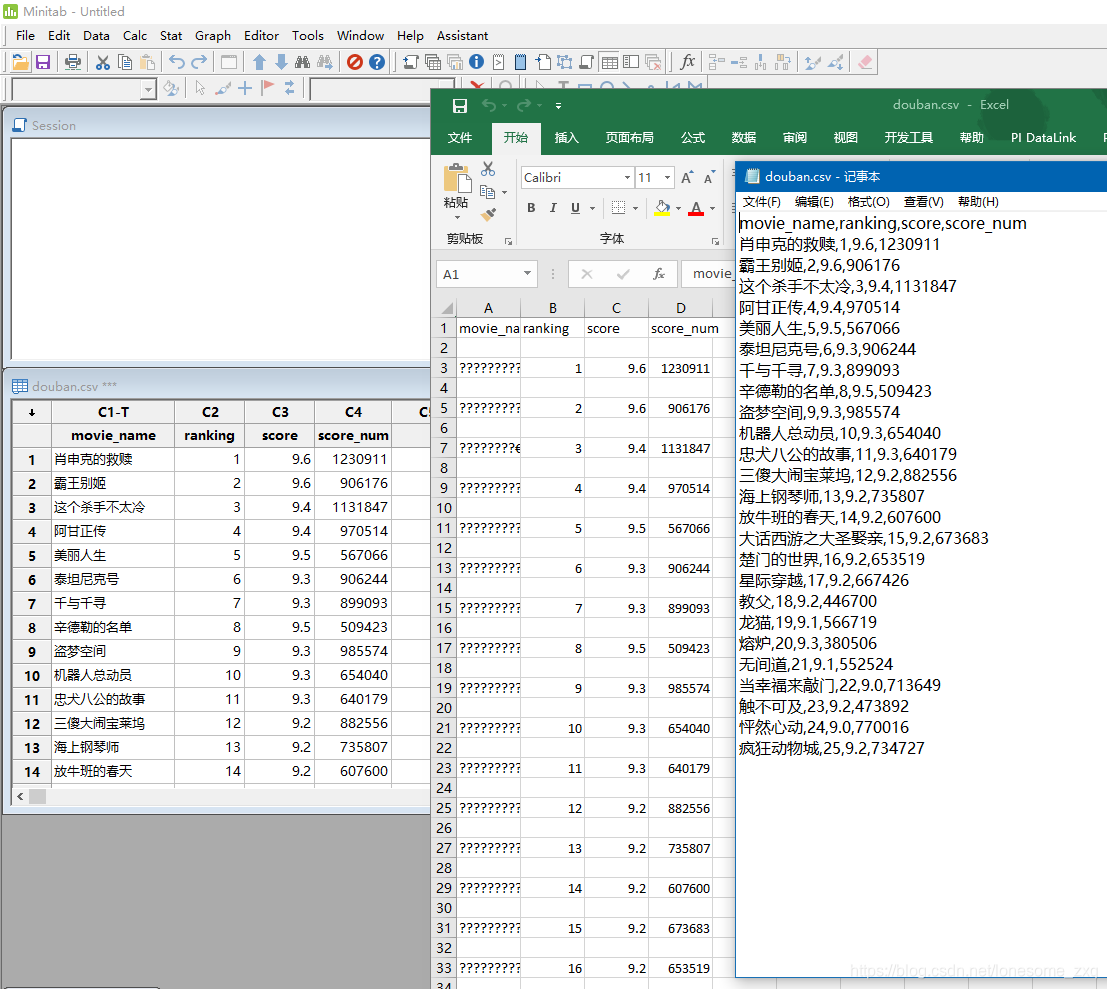The width and height of the screenshot is (1107, 989).
Task: Click the blue plus crosshair tool in Minitab
Action: click(x=245, y=88)
